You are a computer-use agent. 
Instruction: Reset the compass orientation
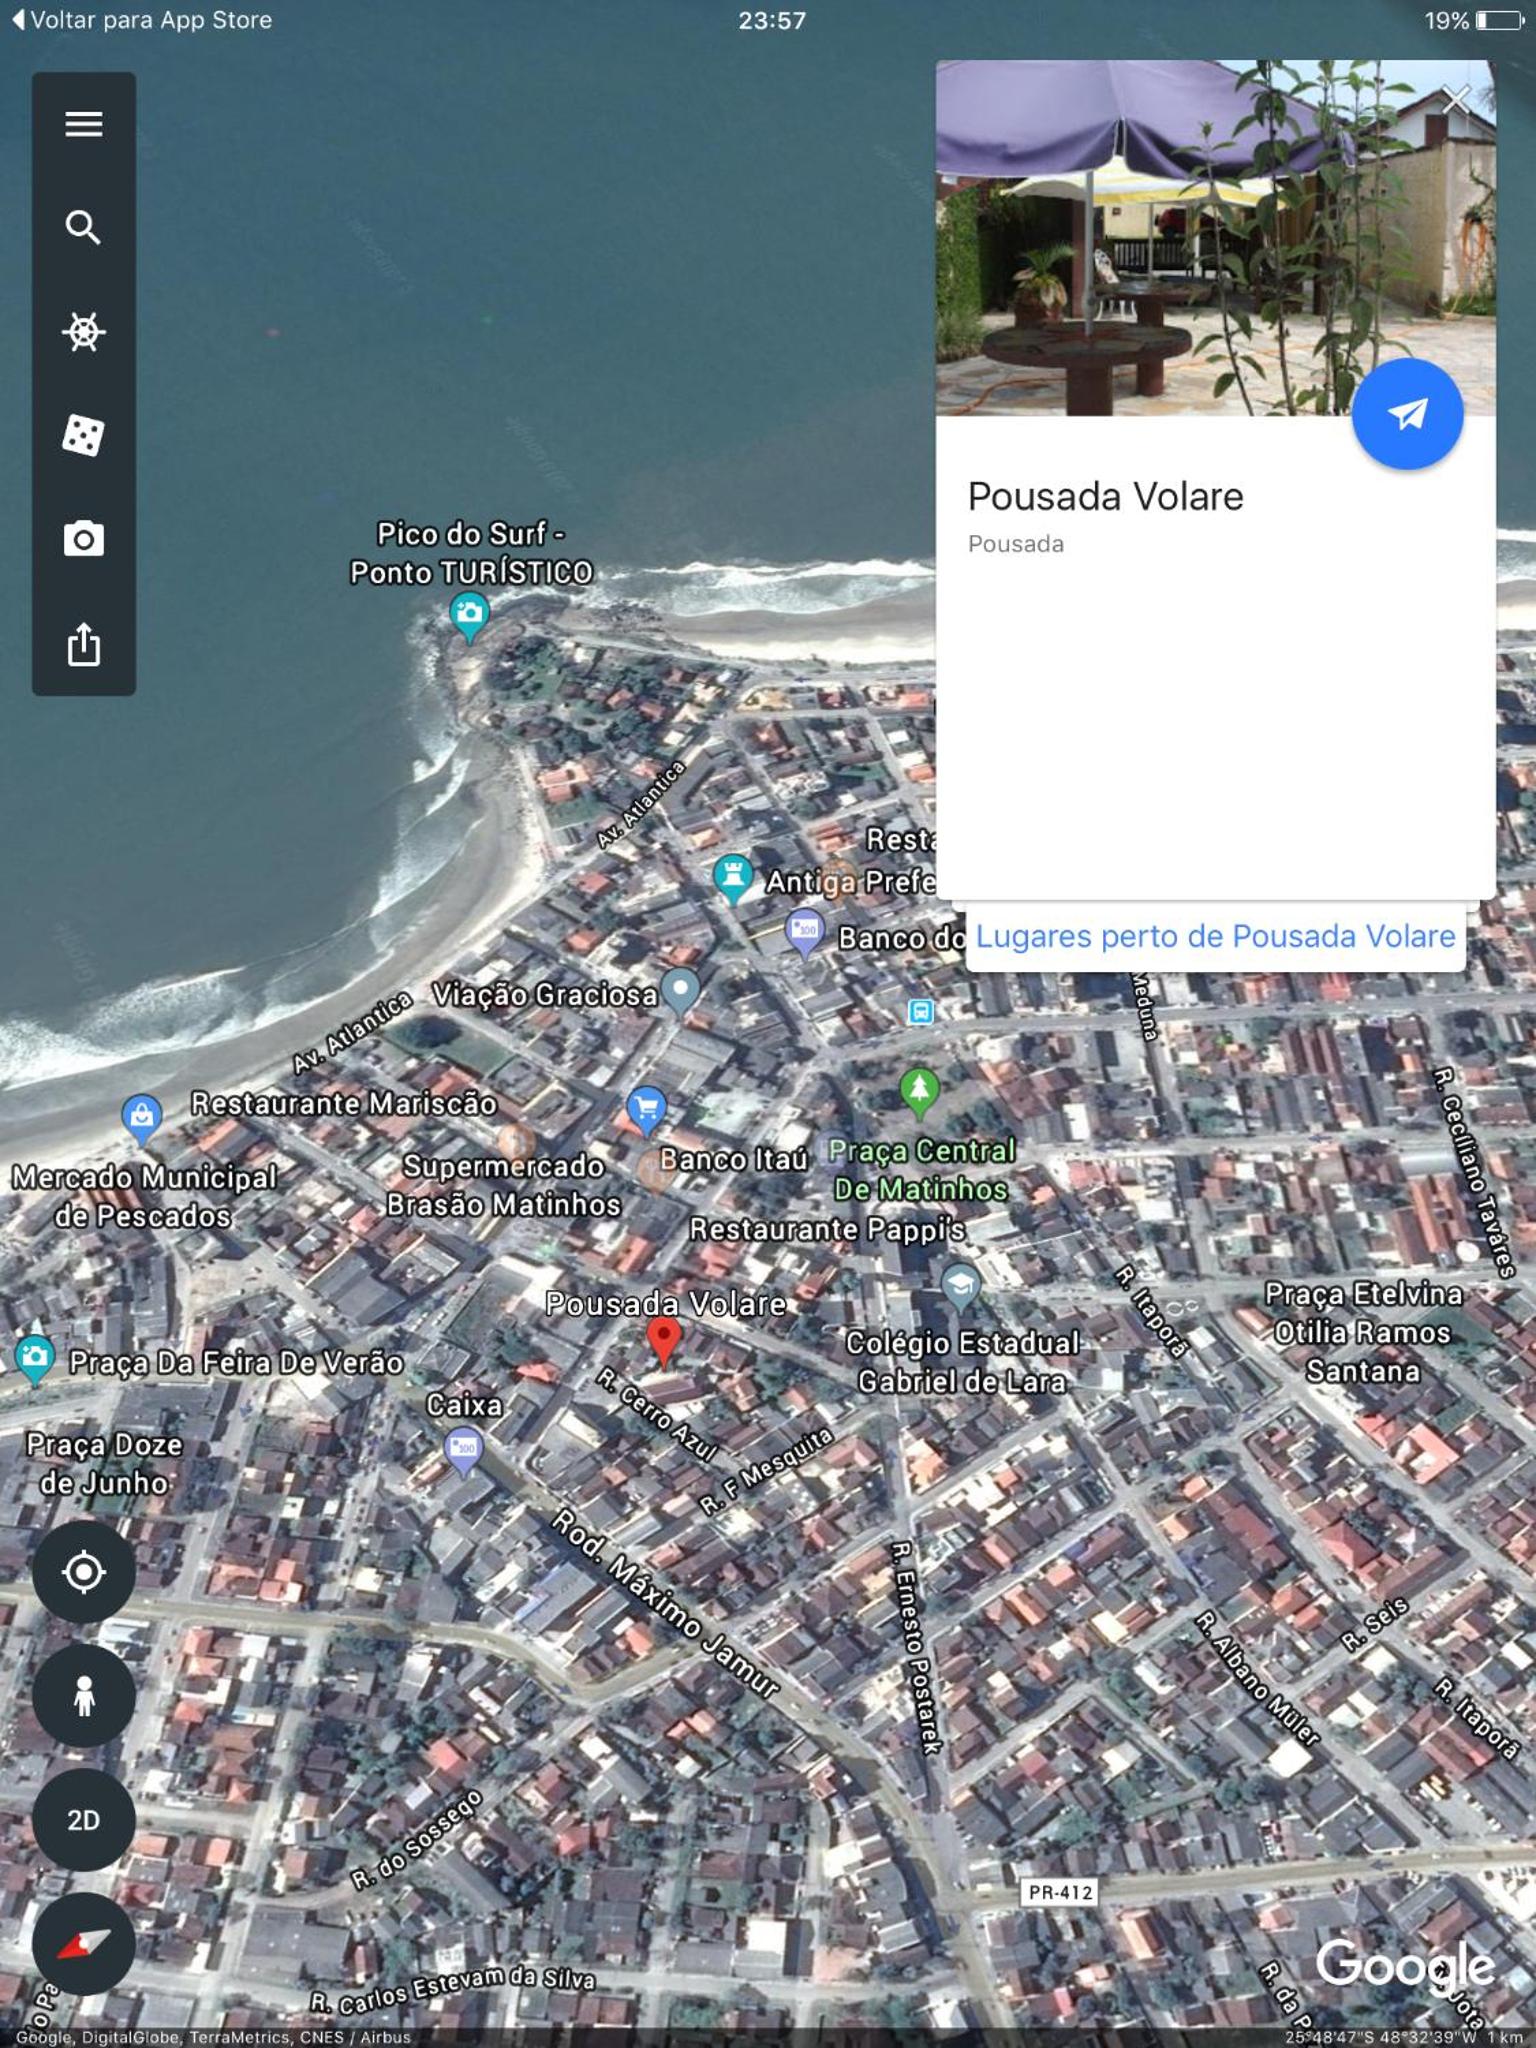84,1944
